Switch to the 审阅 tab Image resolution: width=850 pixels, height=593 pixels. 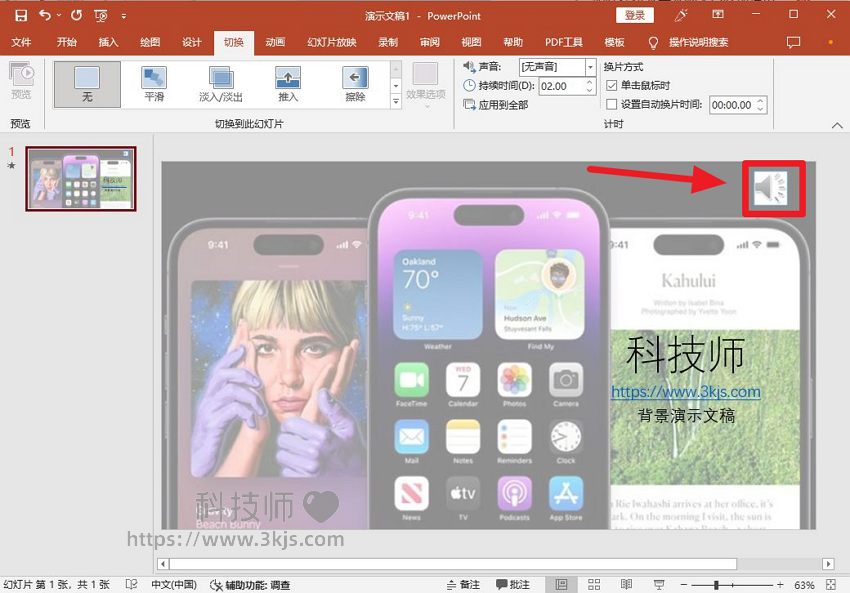coord(430,42)
